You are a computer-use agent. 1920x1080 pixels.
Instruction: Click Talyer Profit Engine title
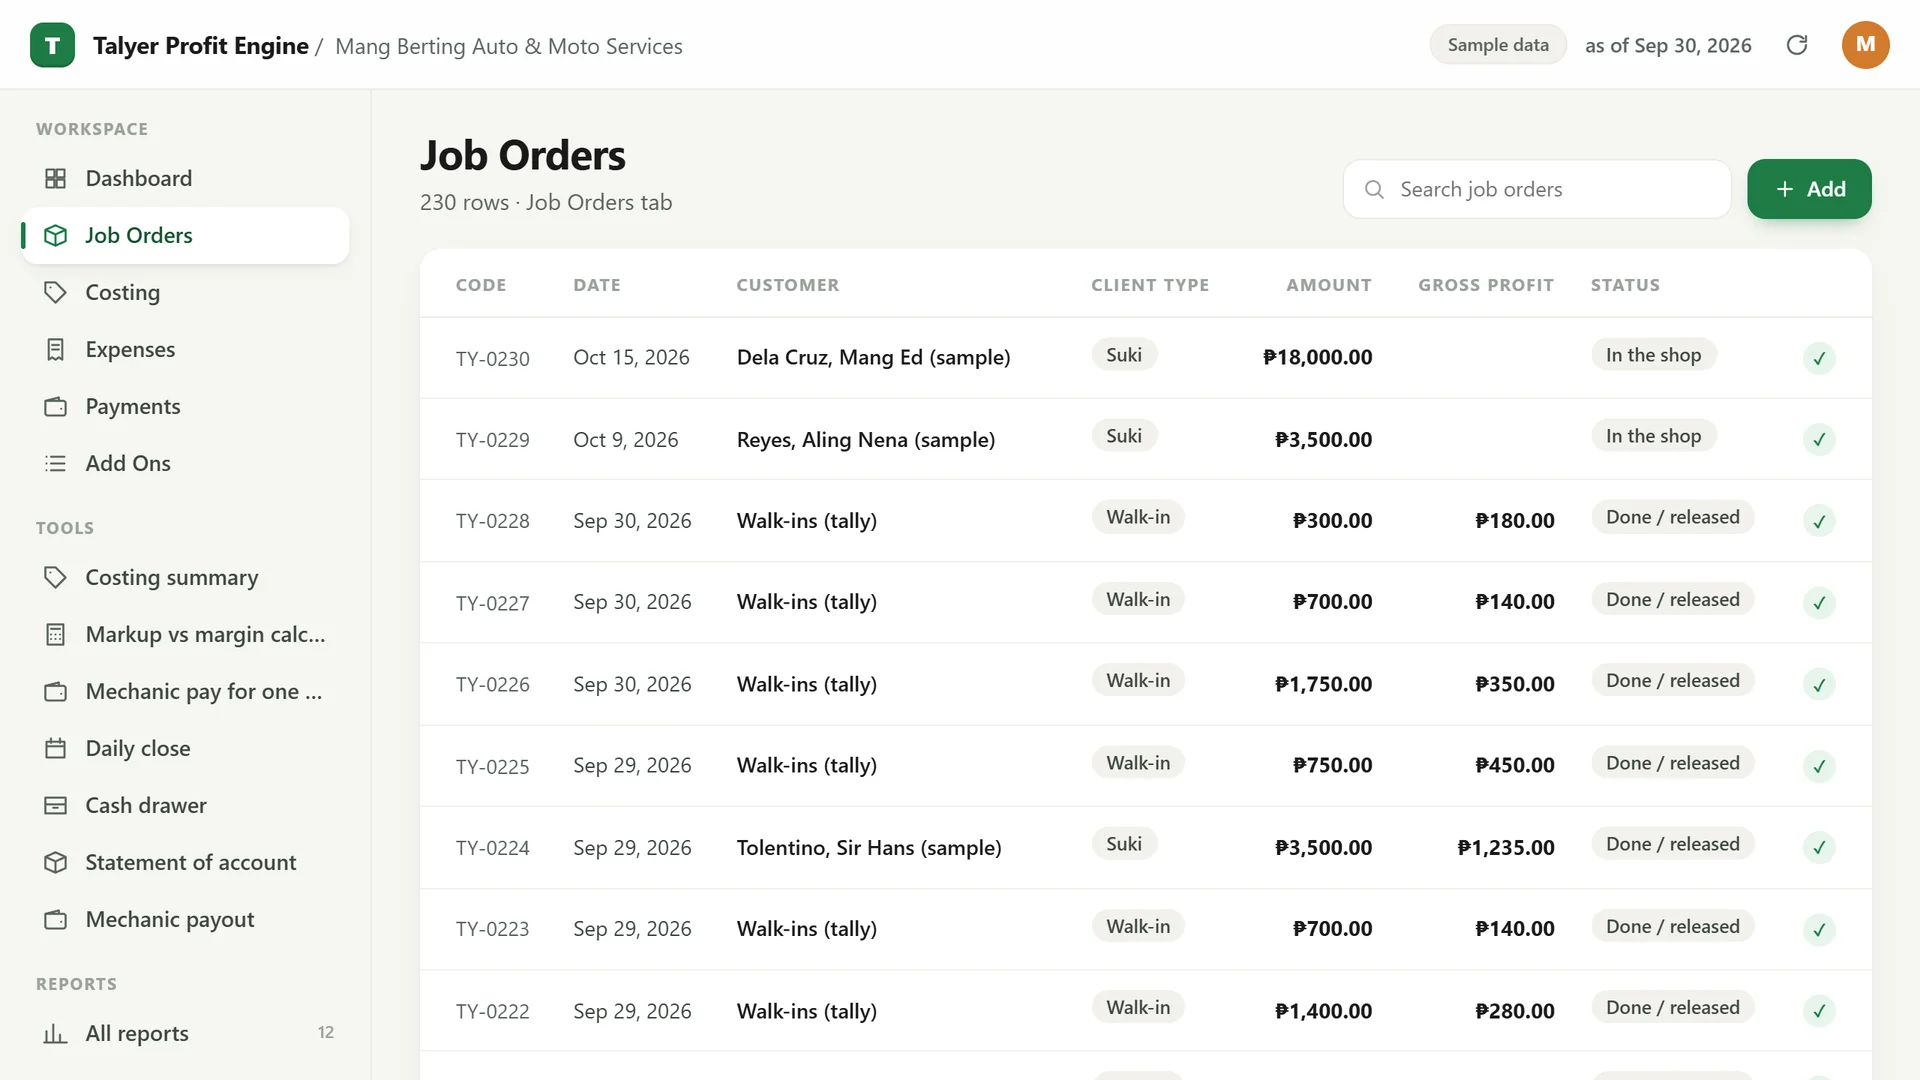click(x=201, y=46)
